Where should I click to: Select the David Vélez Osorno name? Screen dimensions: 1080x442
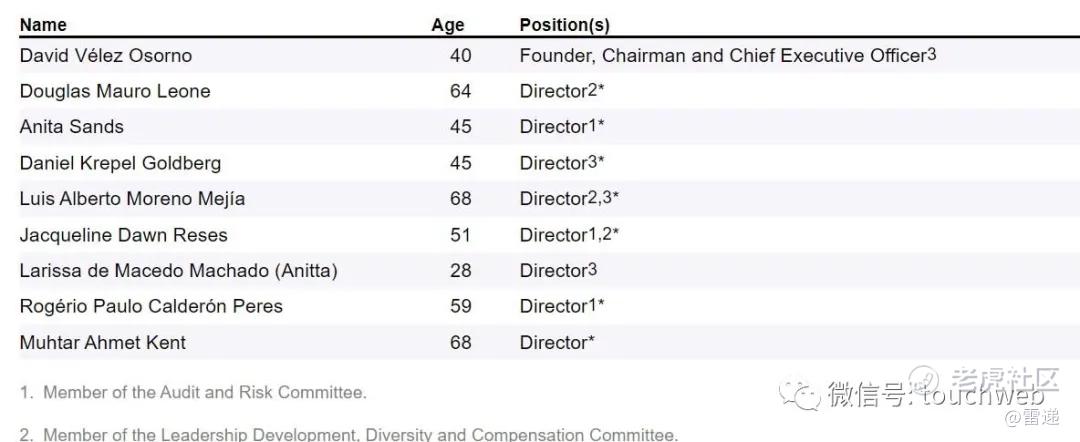click(x=105, y=56)
